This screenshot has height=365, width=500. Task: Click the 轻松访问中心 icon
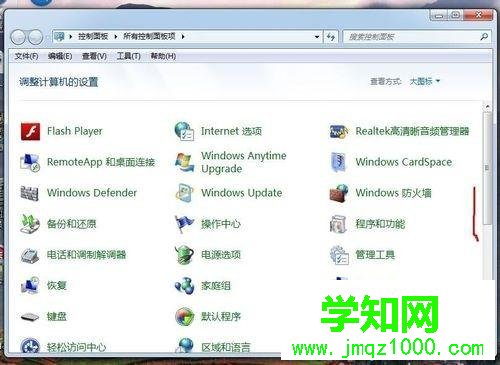[30, 345]
